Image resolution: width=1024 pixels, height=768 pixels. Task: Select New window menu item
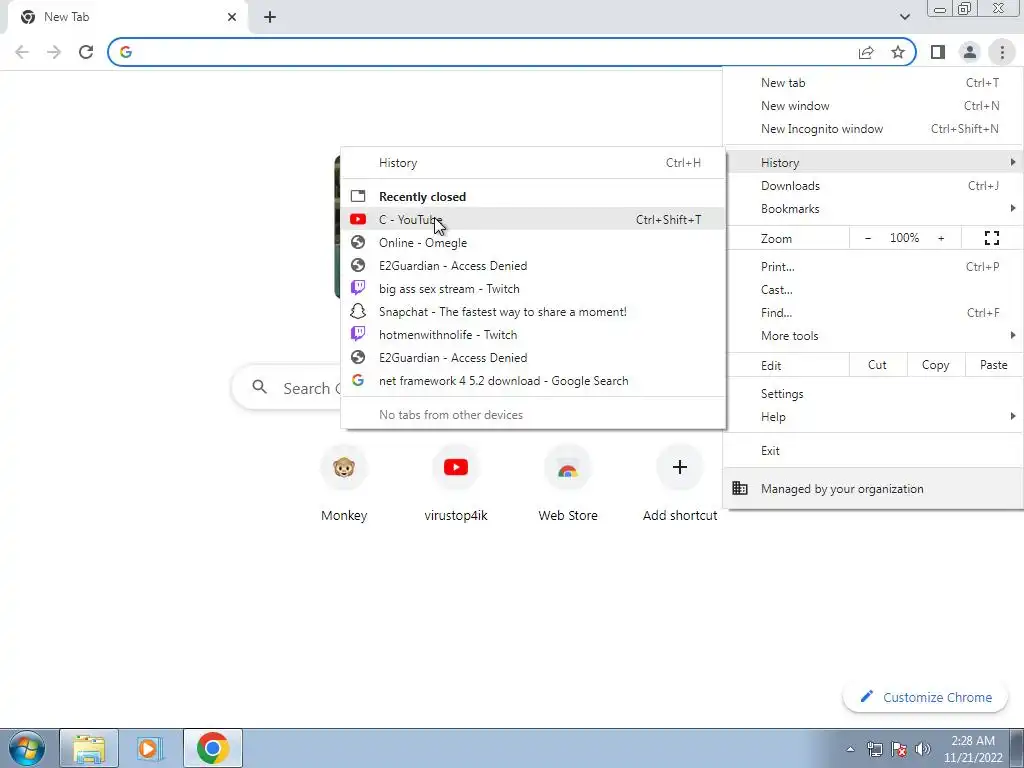pos(873,106)
